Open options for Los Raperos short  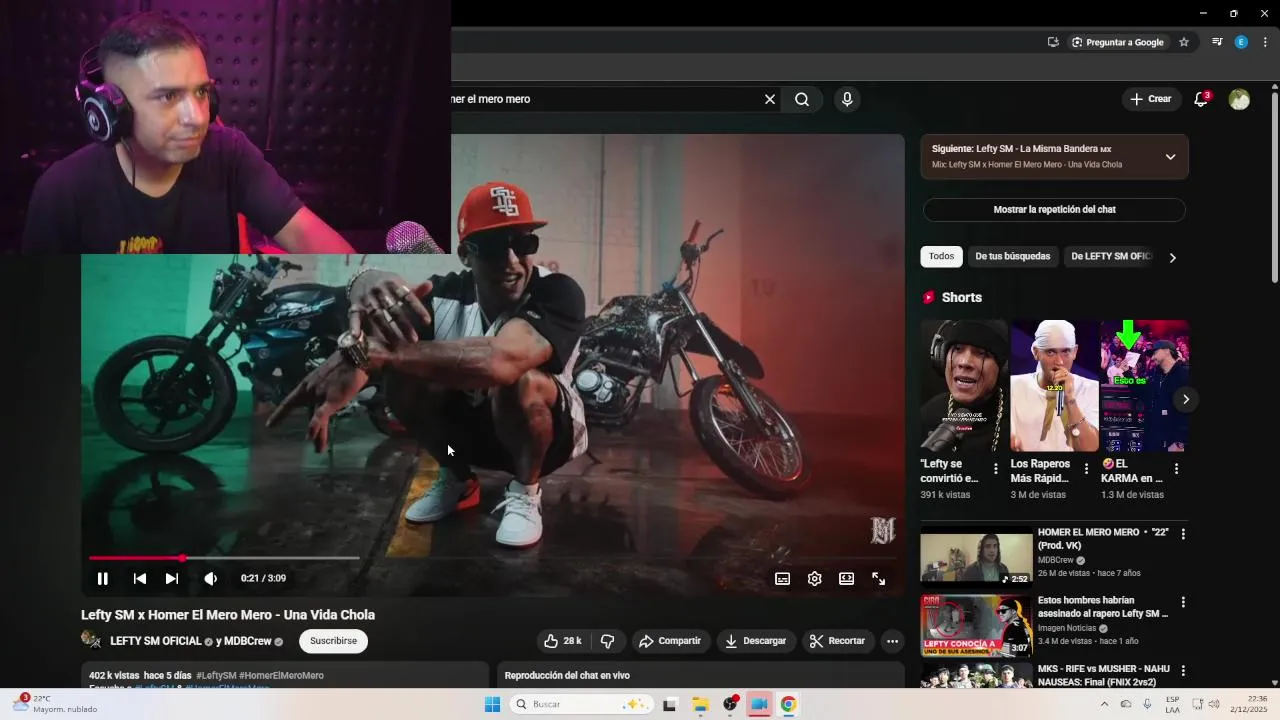(x=1086, y=469)
